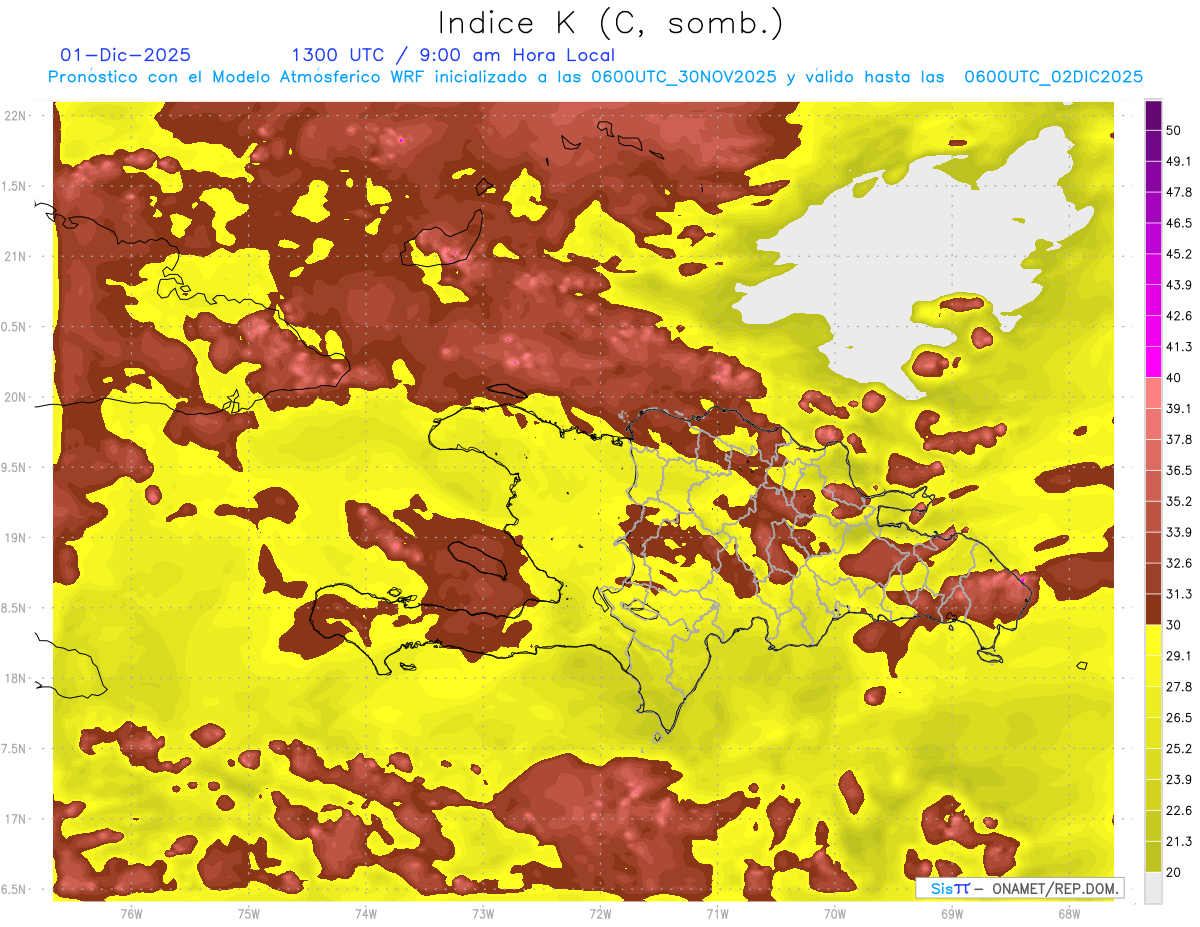This screenshot has height=927, width=1200.
Task: Click the colorbar value "45.2"
Action: coord(1179,254)
